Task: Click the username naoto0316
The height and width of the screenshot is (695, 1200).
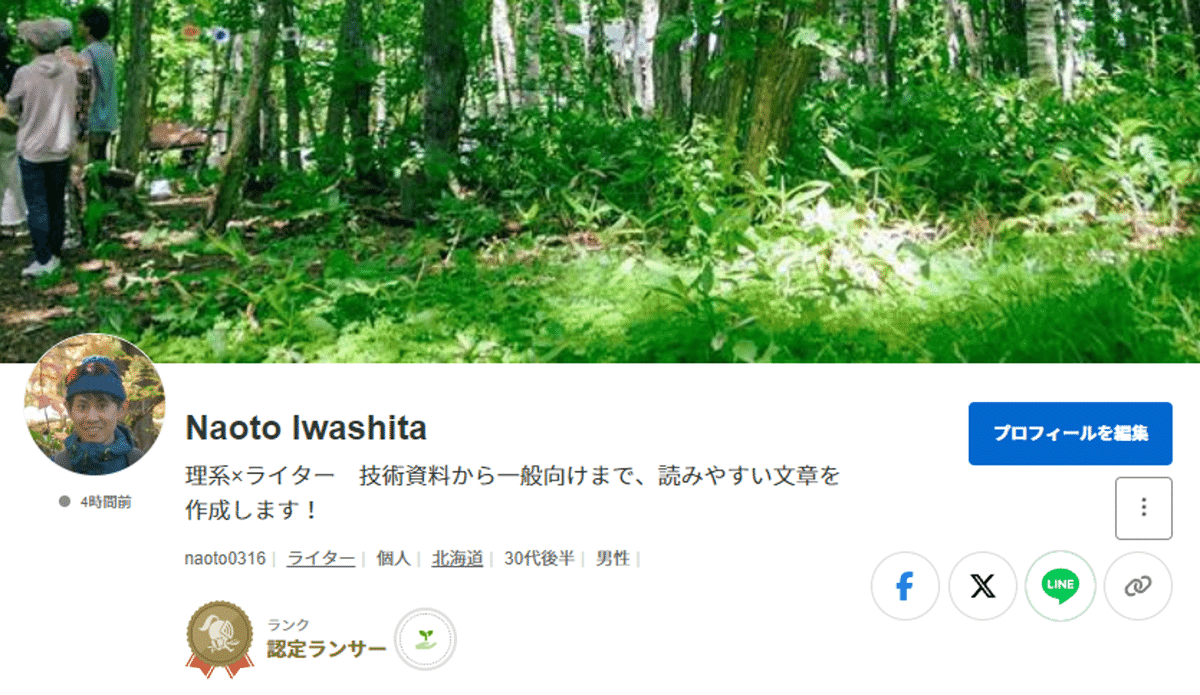Action: 225,558
